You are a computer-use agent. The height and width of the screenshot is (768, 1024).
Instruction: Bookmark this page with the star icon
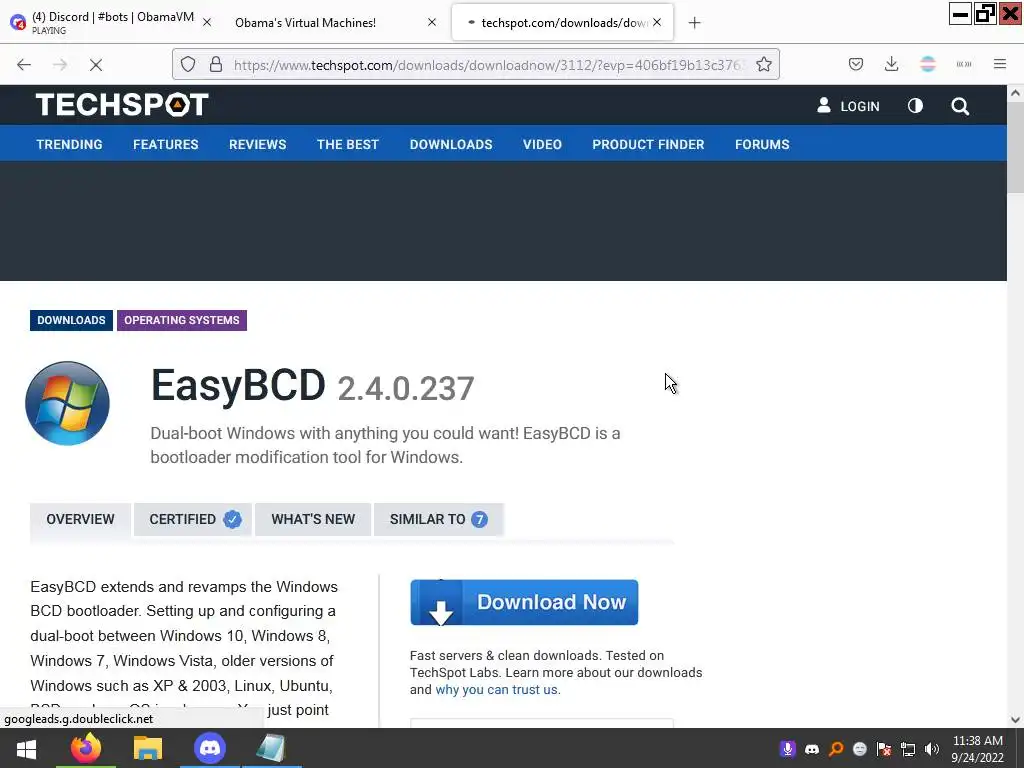click(x=764, y=64)
